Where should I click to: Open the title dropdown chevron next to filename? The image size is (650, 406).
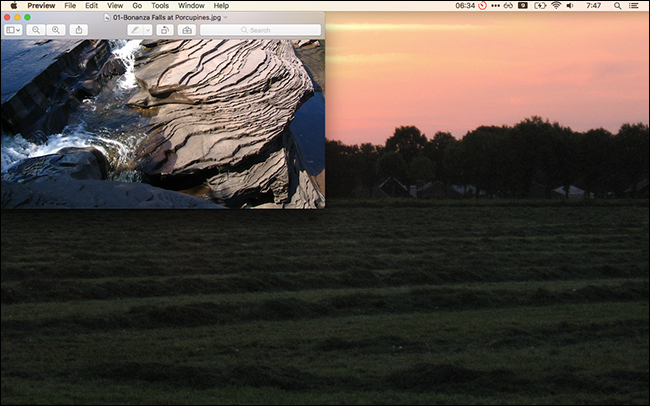[x=226, y=17]
